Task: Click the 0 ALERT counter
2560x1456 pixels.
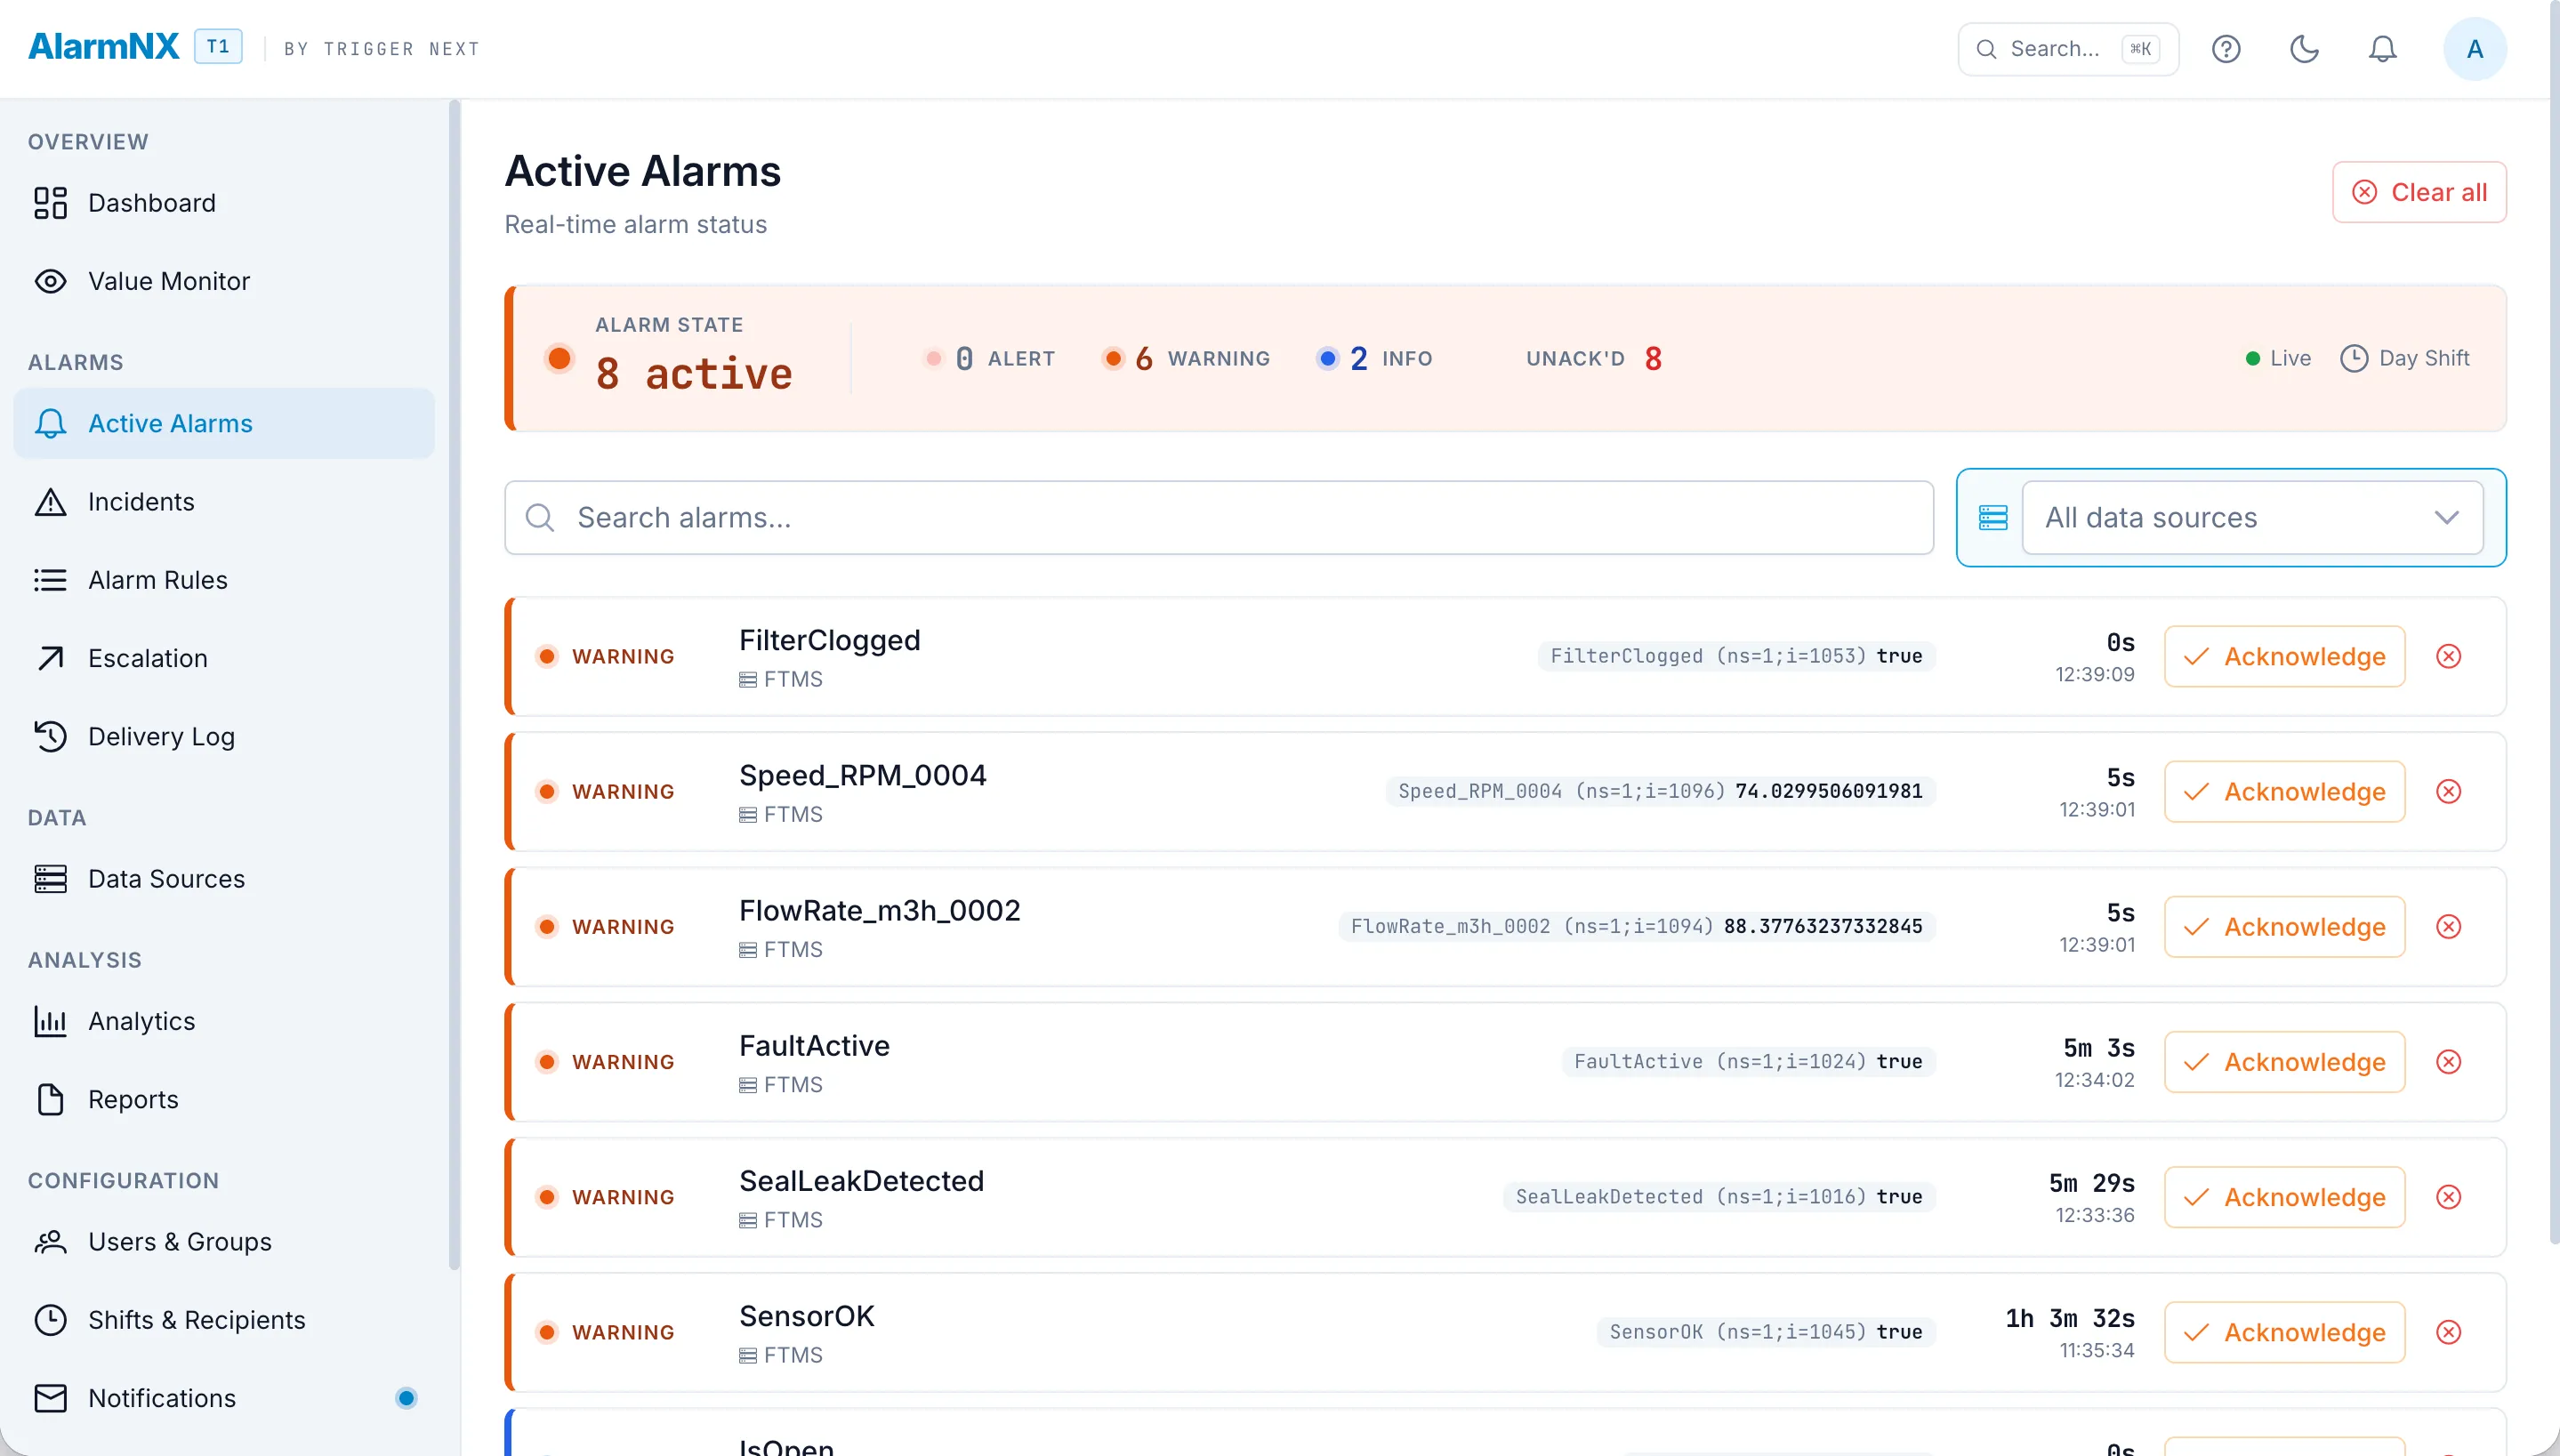Action: 990,358
